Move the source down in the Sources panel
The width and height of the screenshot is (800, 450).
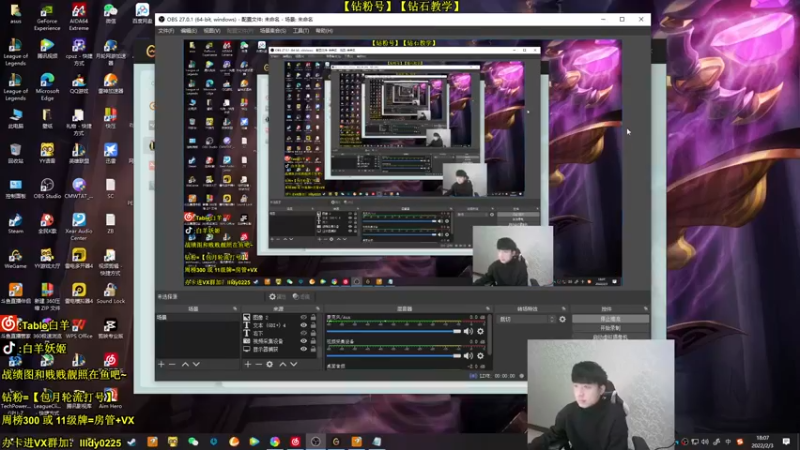tap(293, 364)
